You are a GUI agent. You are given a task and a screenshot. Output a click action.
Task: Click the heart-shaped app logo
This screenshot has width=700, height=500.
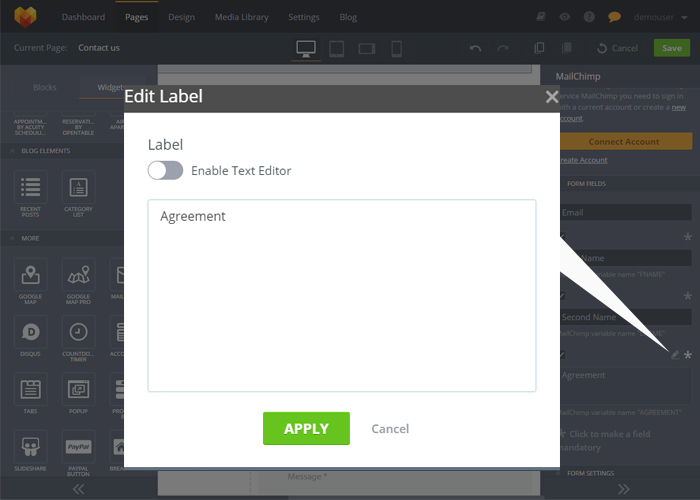coord(25,17)
